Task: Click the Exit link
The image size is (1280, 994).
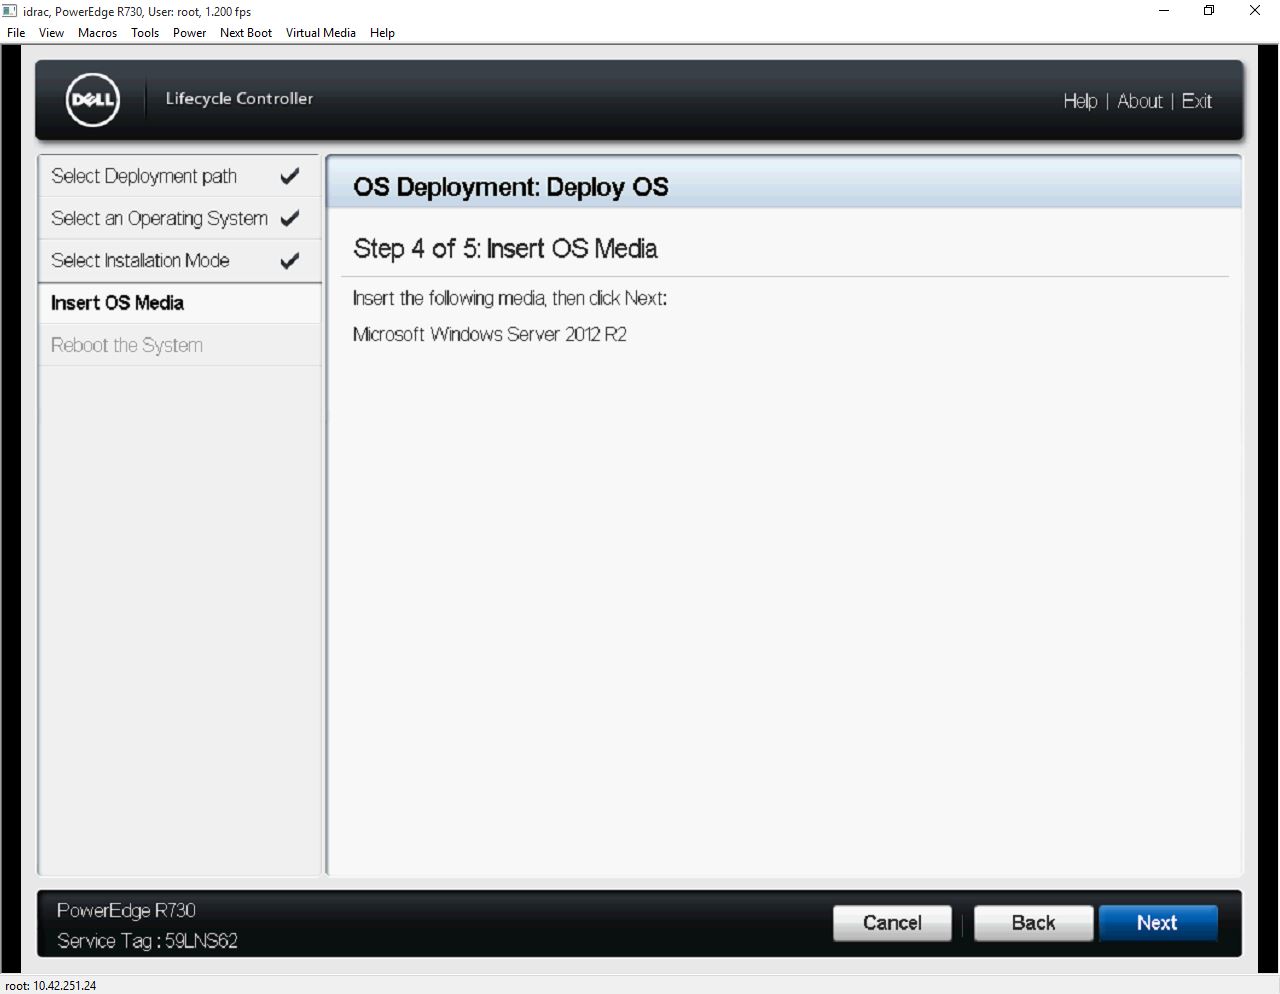Action: click(x=1197, y=101)
